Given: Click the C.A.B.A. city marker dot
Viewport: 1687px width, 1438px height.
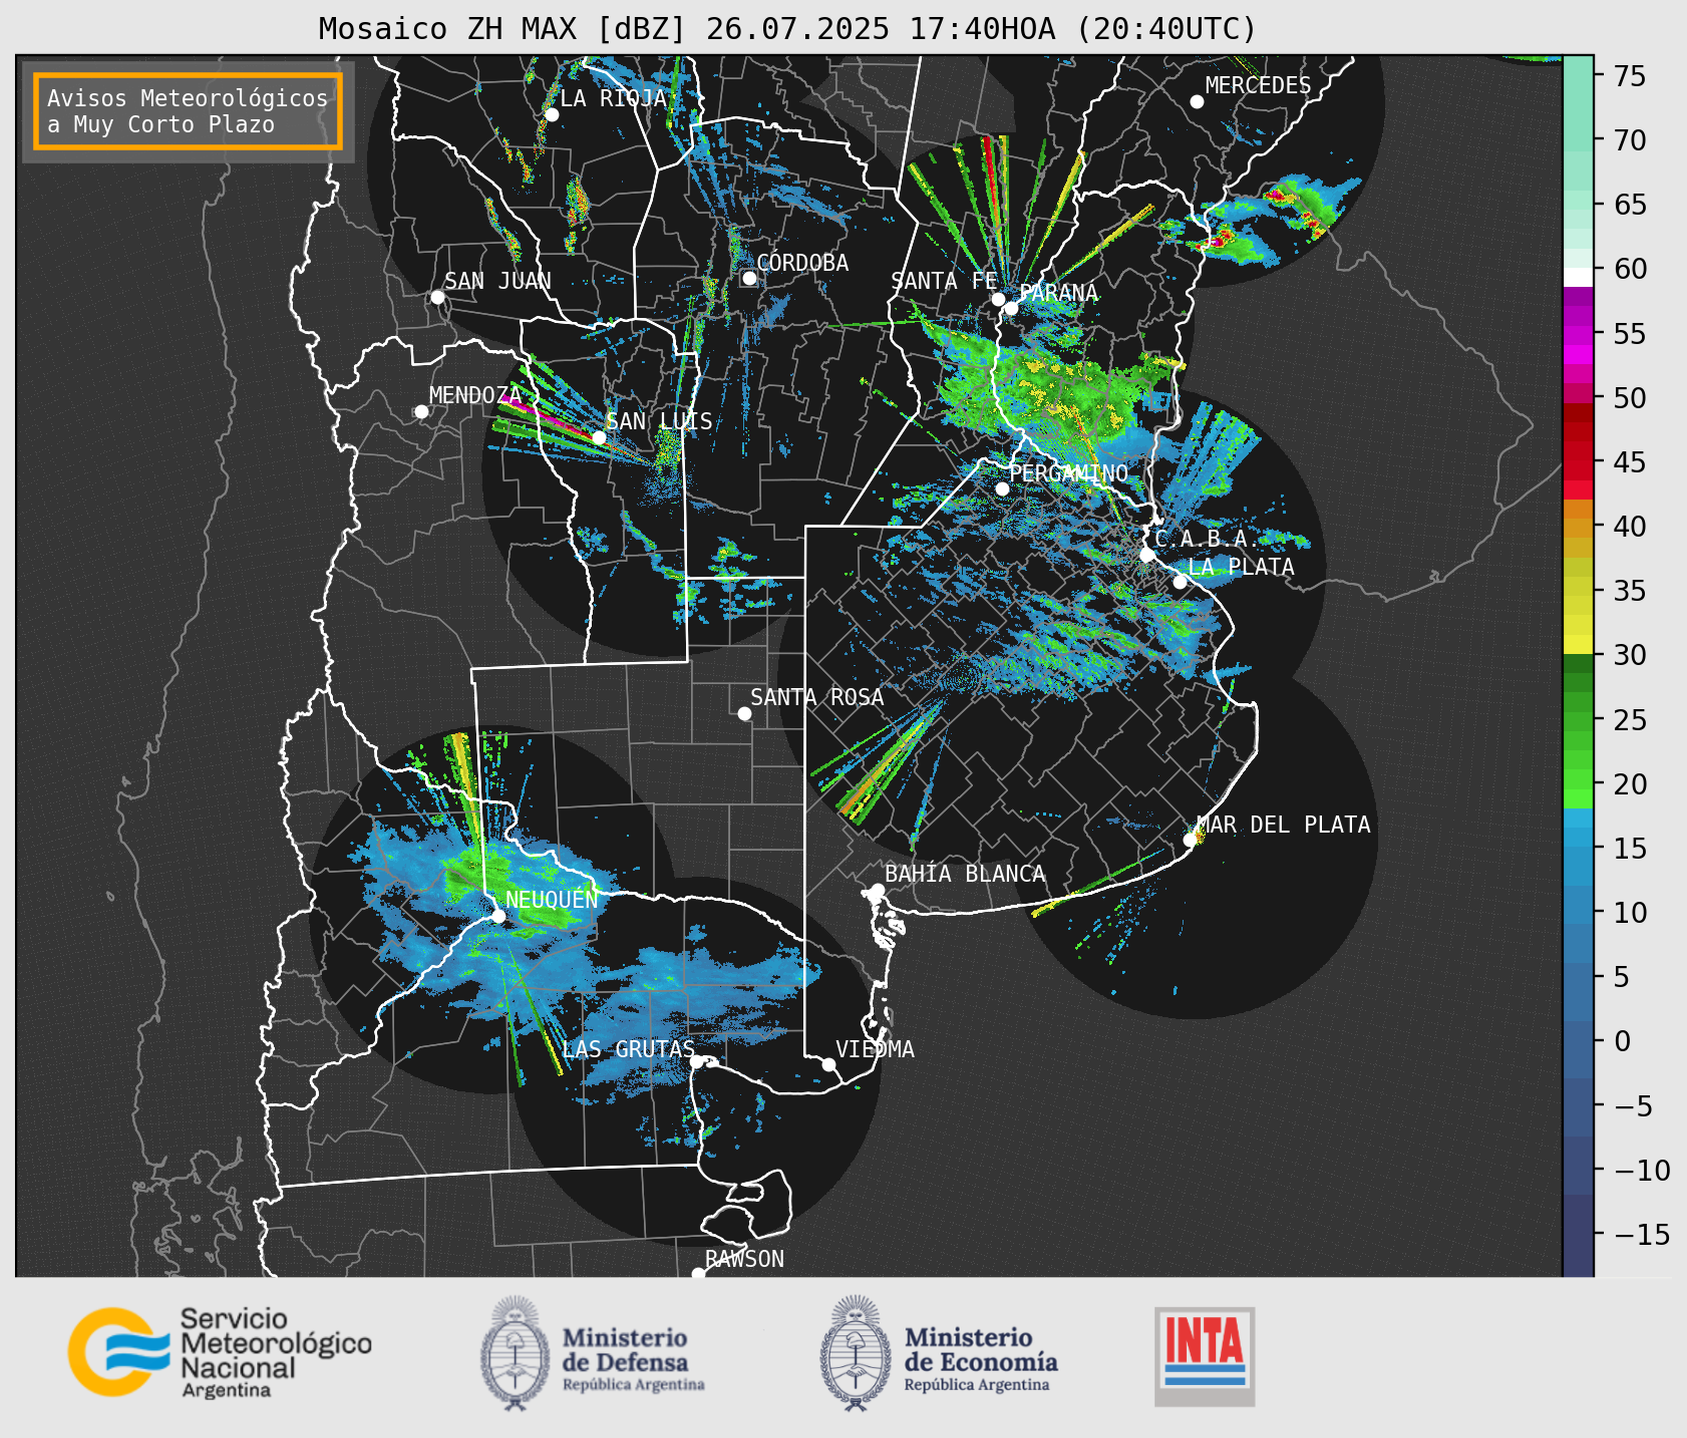Looking at the screenshot, I should point(1147,555).
